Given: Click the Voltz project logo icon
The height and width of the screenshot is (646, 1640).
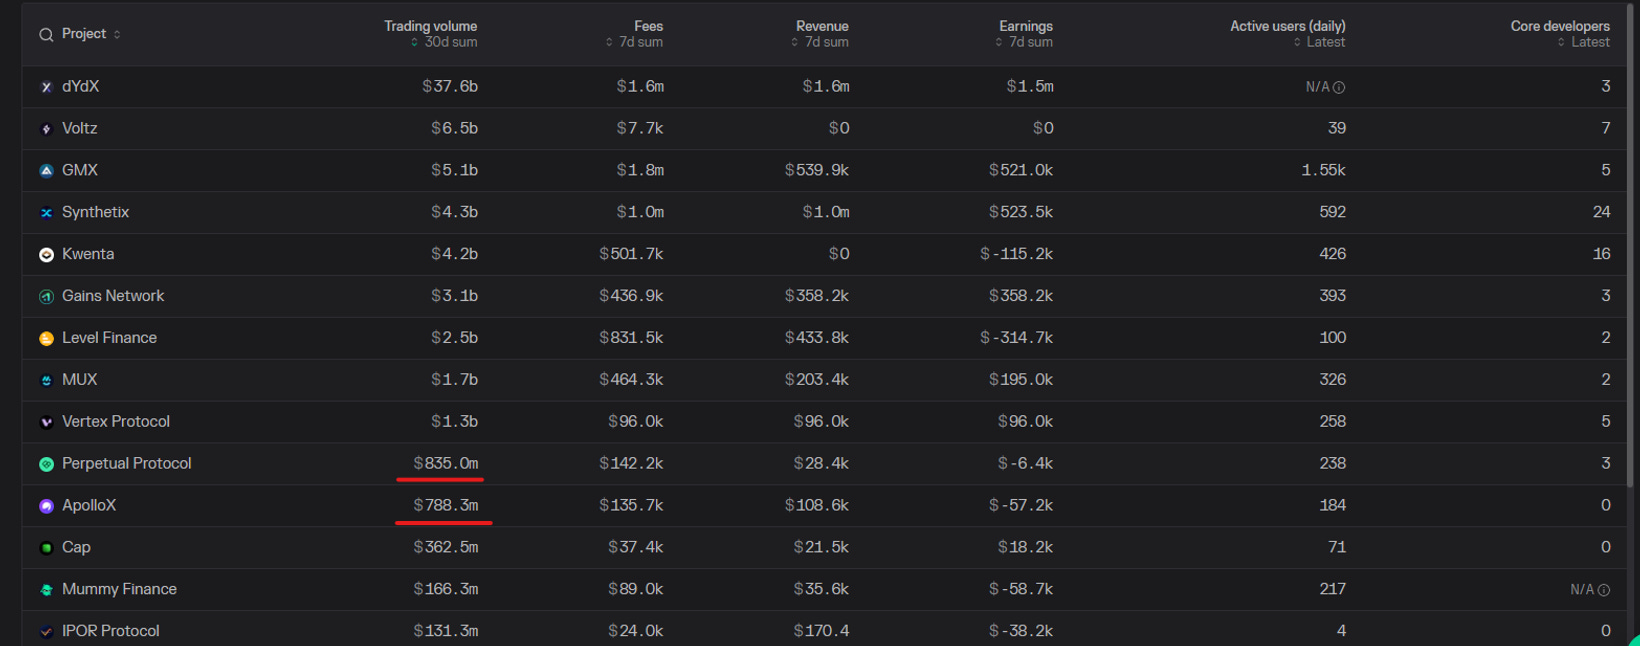Looking at the screenshot, I should (x=46, y=129).
